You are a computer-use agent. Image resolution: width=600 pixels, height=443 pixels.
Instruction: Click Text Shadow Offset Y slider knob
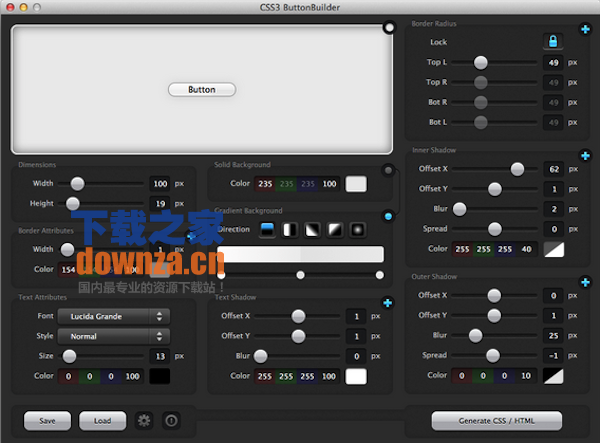pyautogui.click(x=298, y=336)
